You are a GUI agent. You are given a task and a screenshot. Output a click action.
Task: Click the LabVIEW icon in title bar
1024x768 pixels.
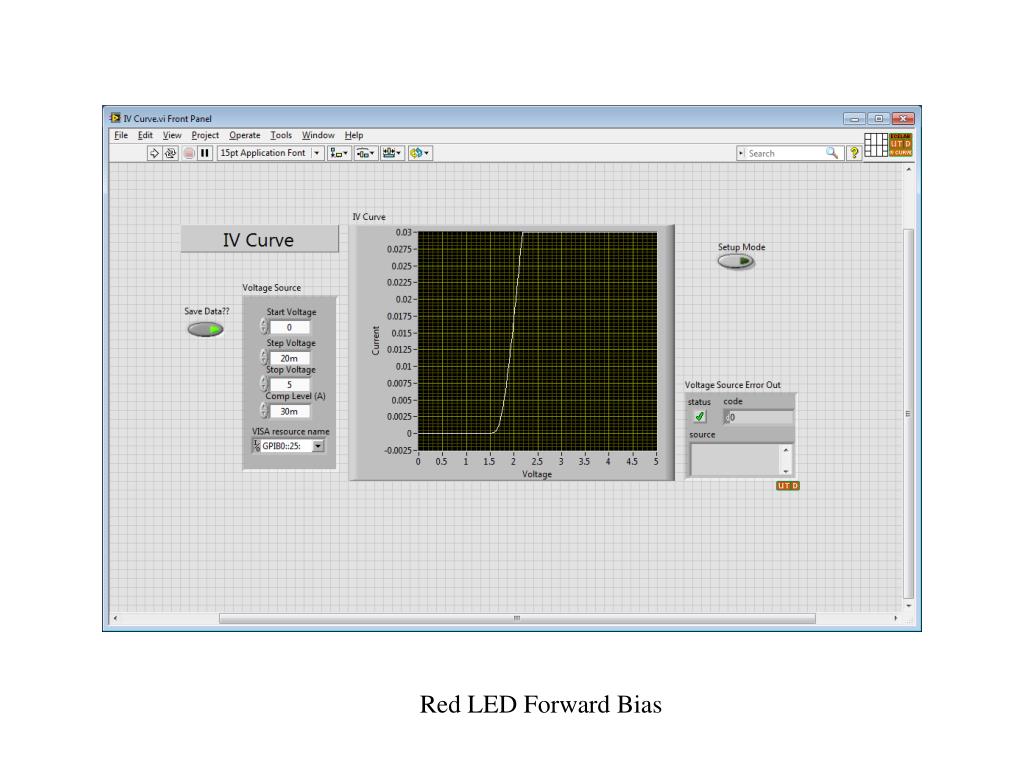pyautogui.click(x=116, y=118)
